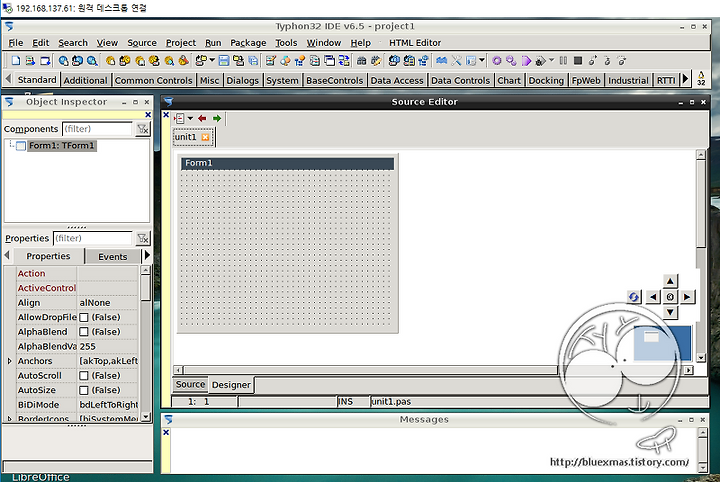The image size is (720, 482).
Task: Click the first blue globe toolbar icon
Action: [x=63, y=61]
